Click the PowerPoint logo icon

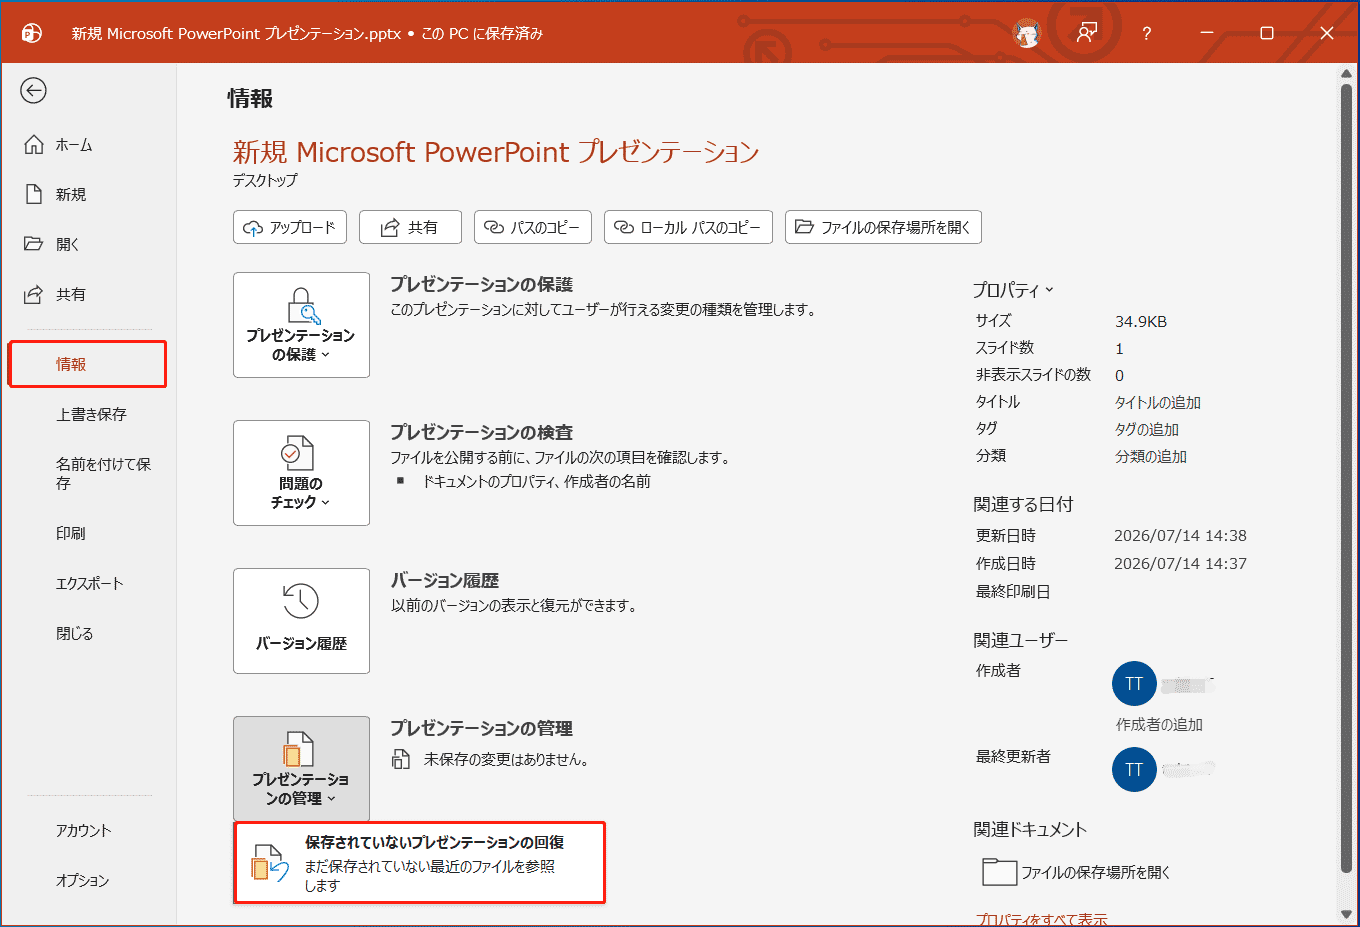31,33
